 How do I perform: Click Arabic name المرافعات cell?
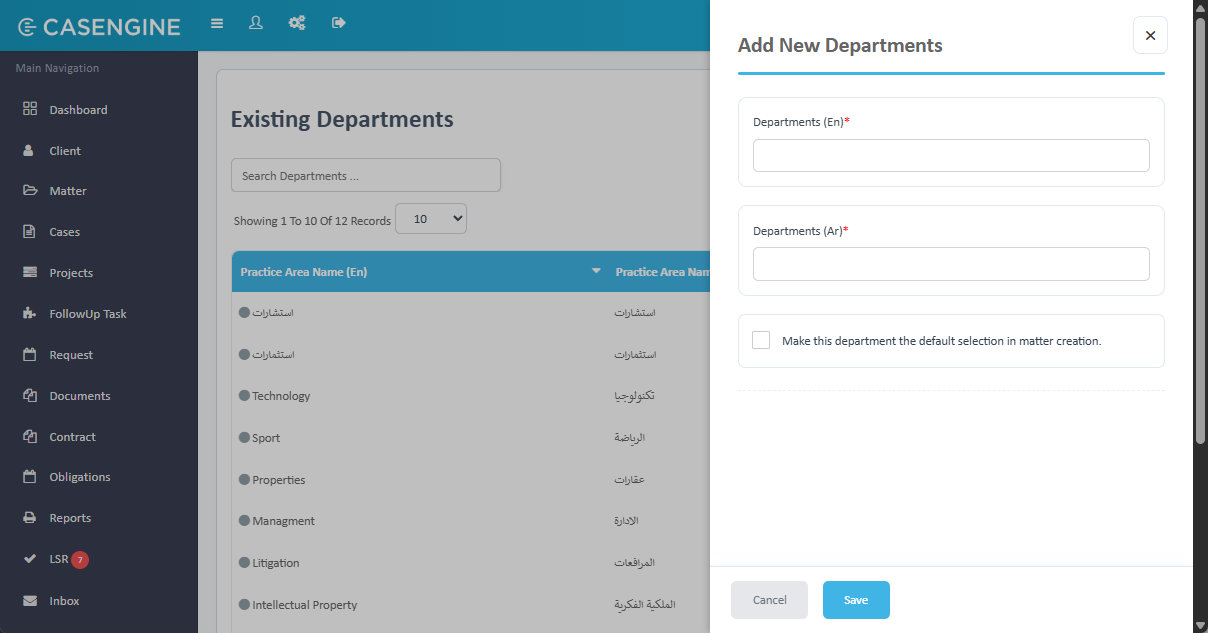635,563
